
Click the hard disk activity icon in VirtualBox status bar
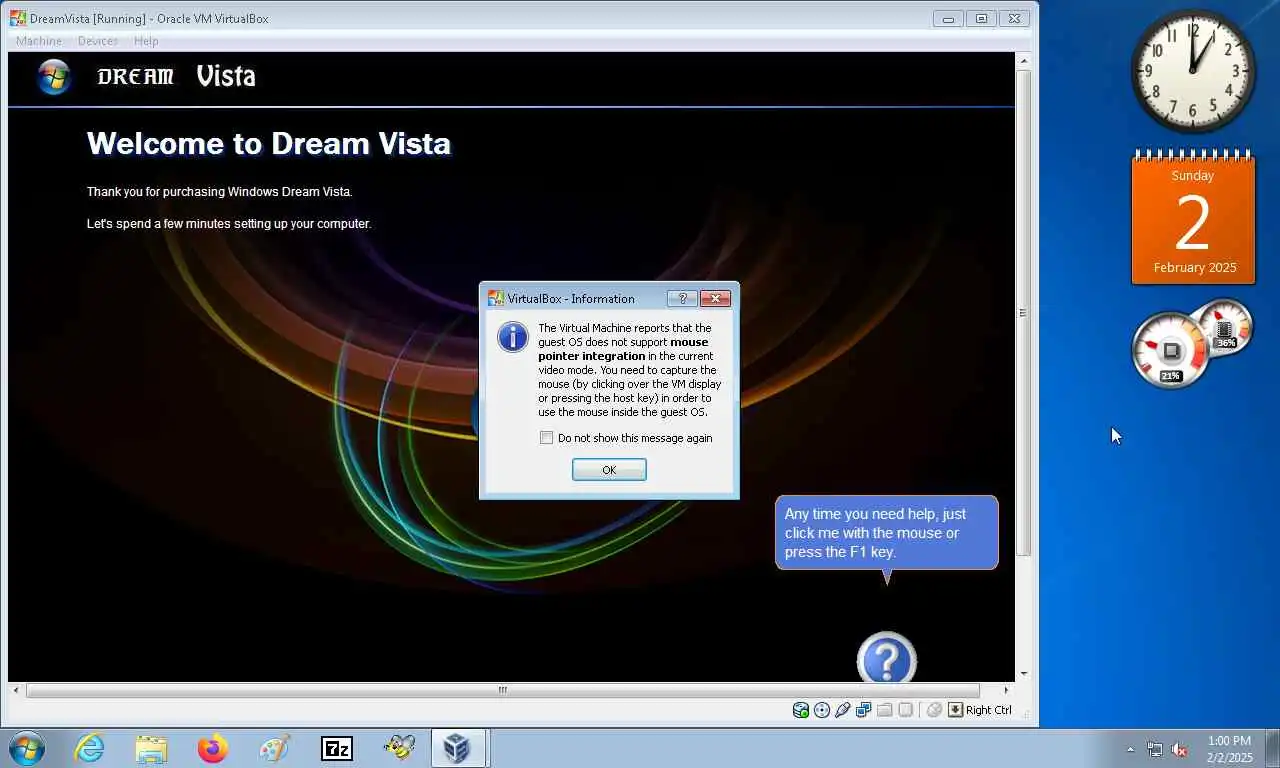pyautogui.click(x=801, y=710)
